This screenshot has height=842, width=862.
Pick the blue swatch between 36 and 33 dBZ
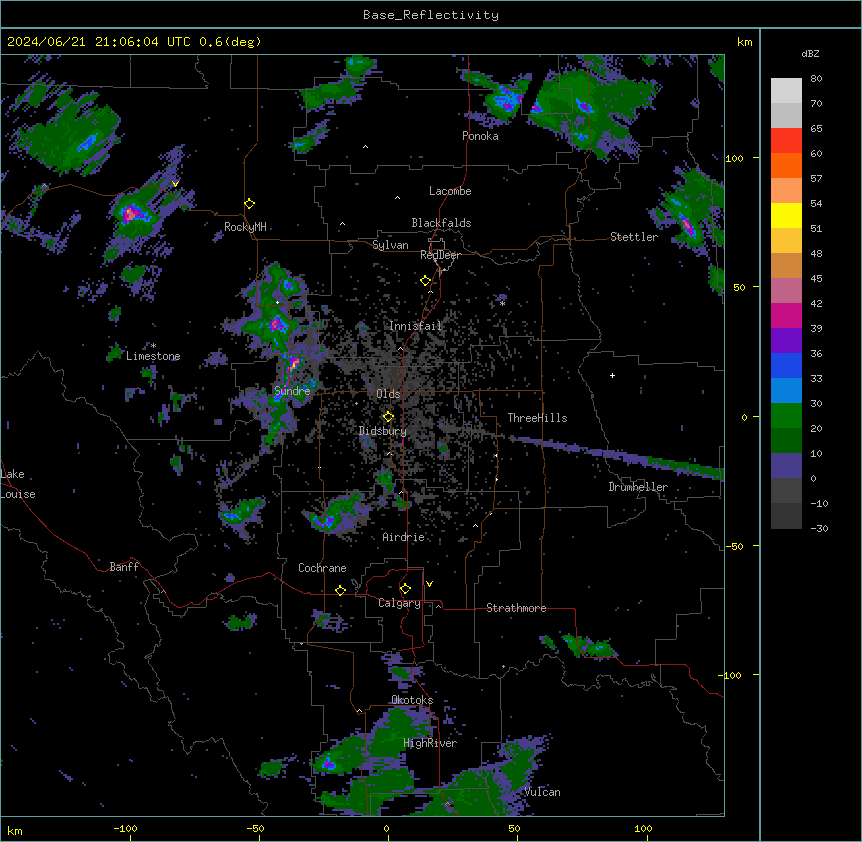786,365
